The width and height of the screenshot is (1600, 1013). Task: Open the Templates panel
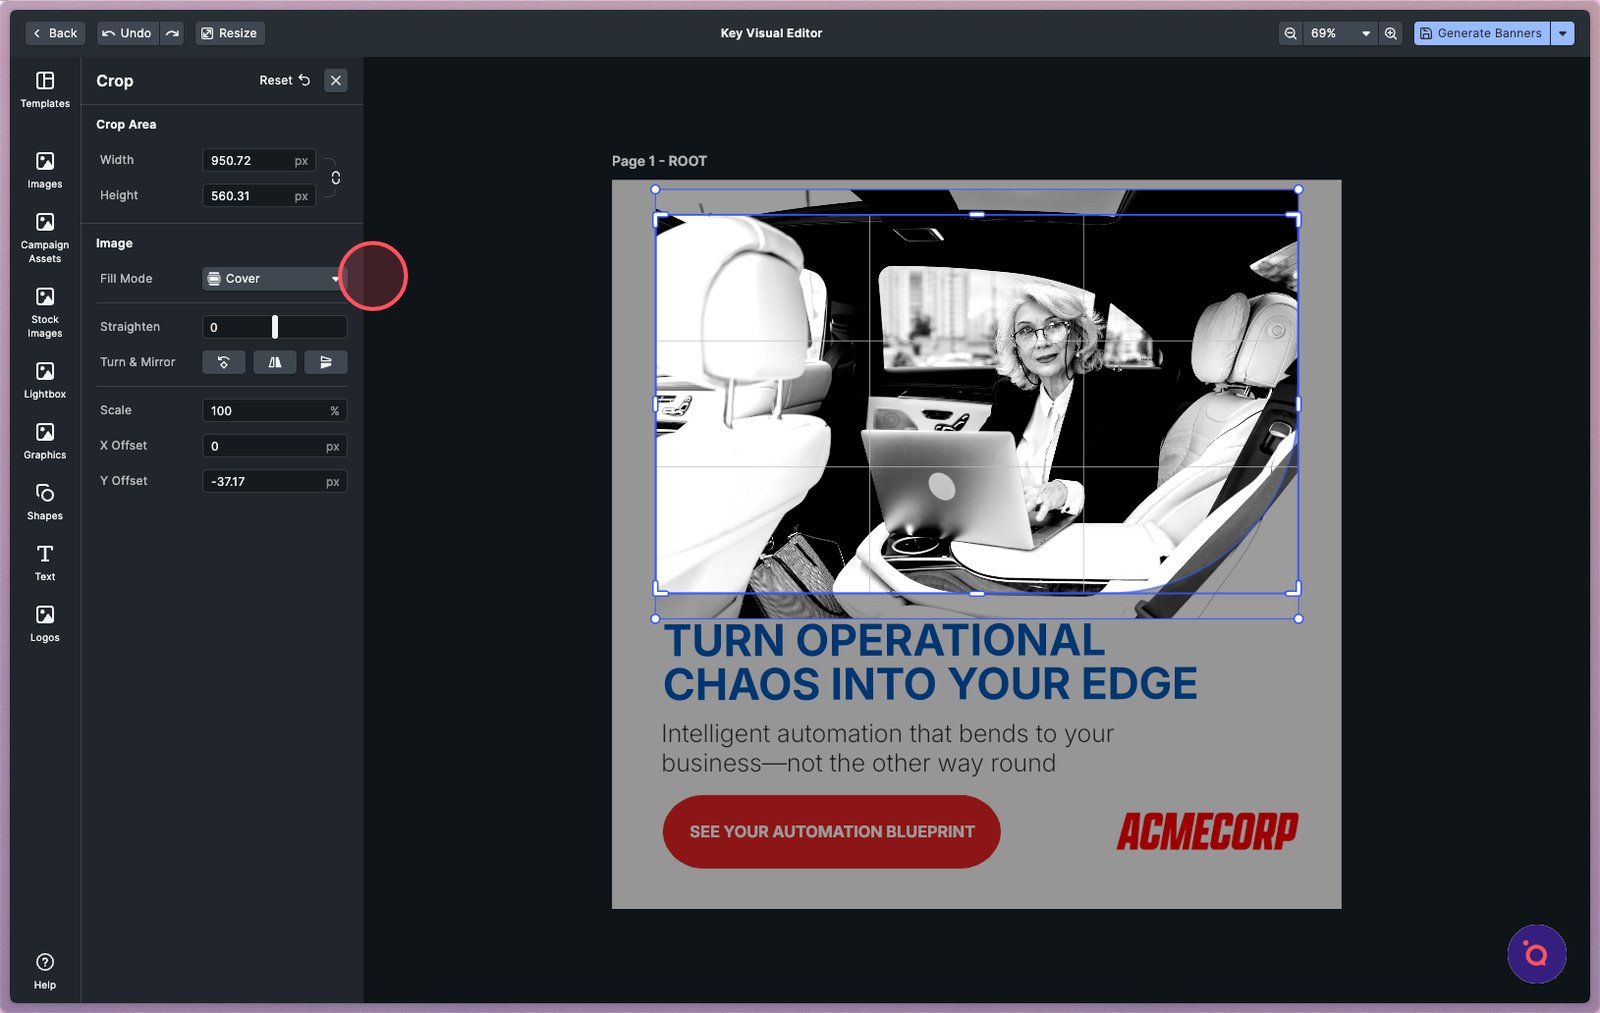click(x=45, y=89)
